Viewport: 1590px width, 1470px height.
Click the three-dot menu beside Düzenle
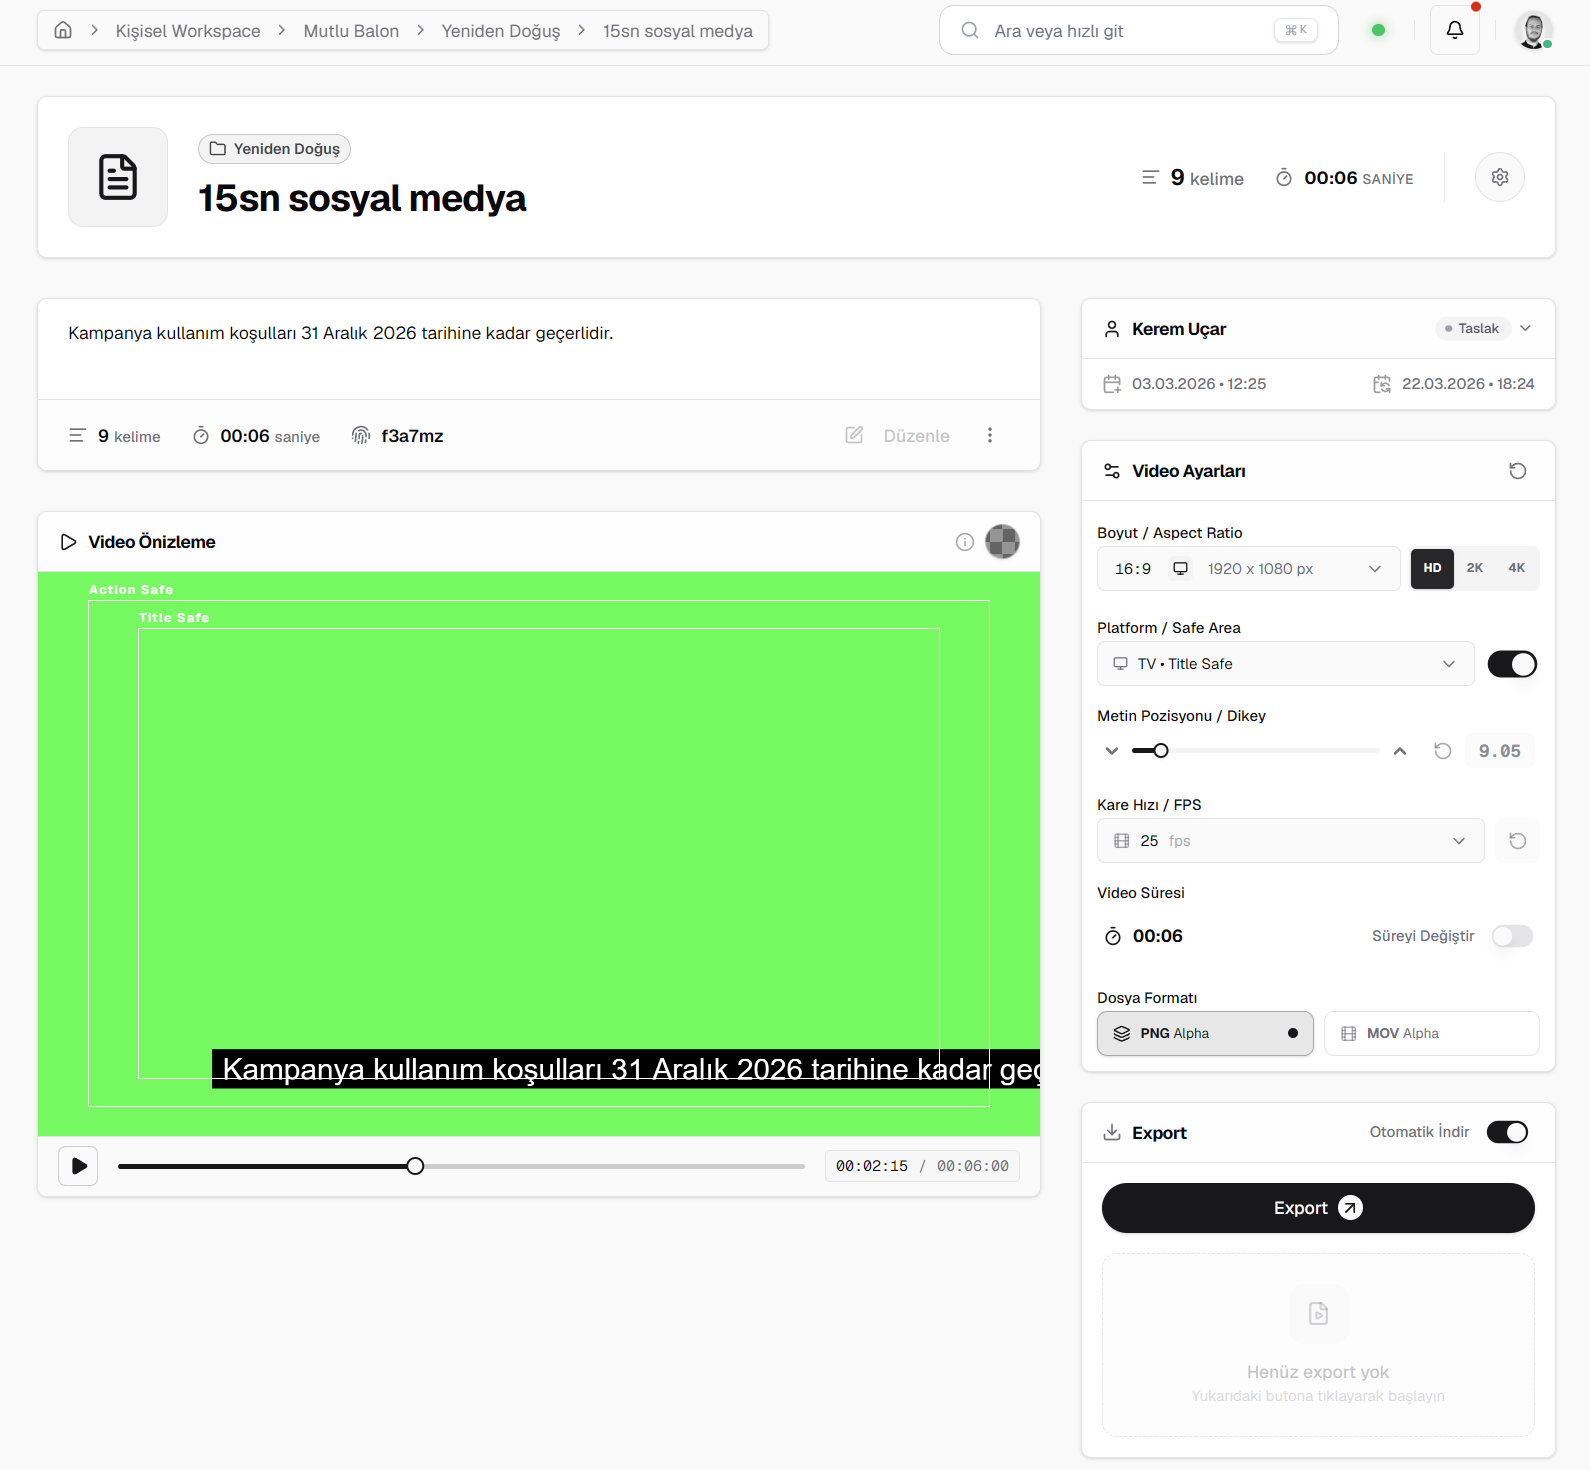(989, 435)
